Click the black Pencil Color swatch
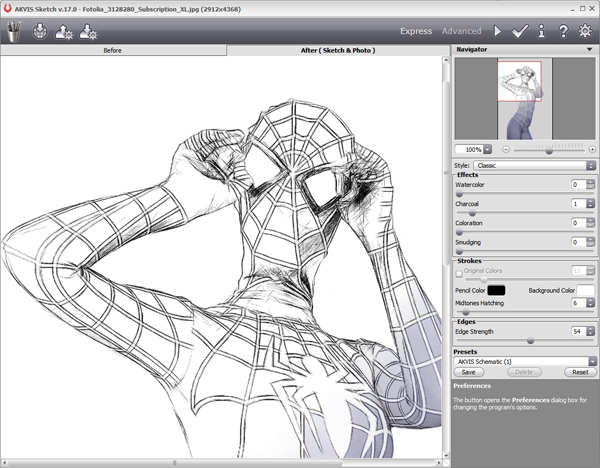600x468 pixels. point(496,290)
